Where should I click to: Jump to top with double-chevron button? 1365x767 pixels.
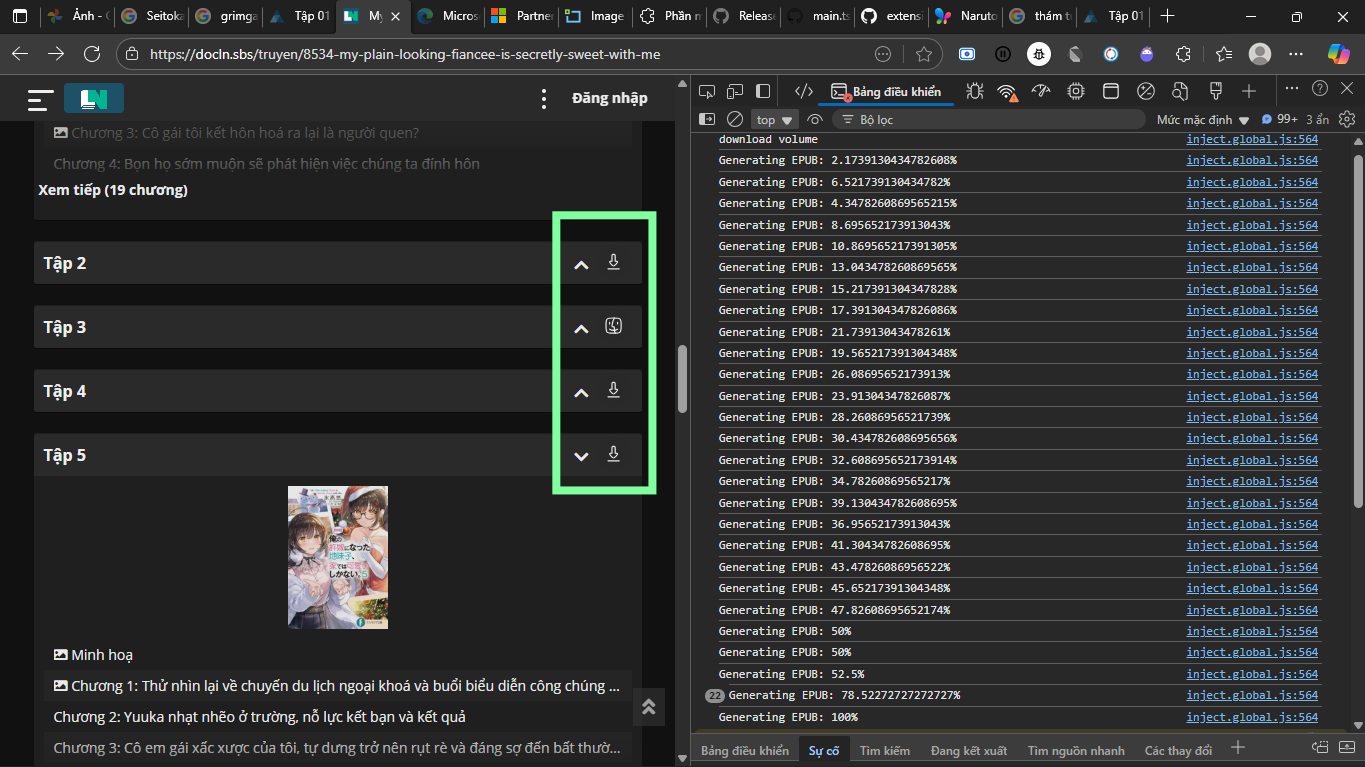point(648,707)
